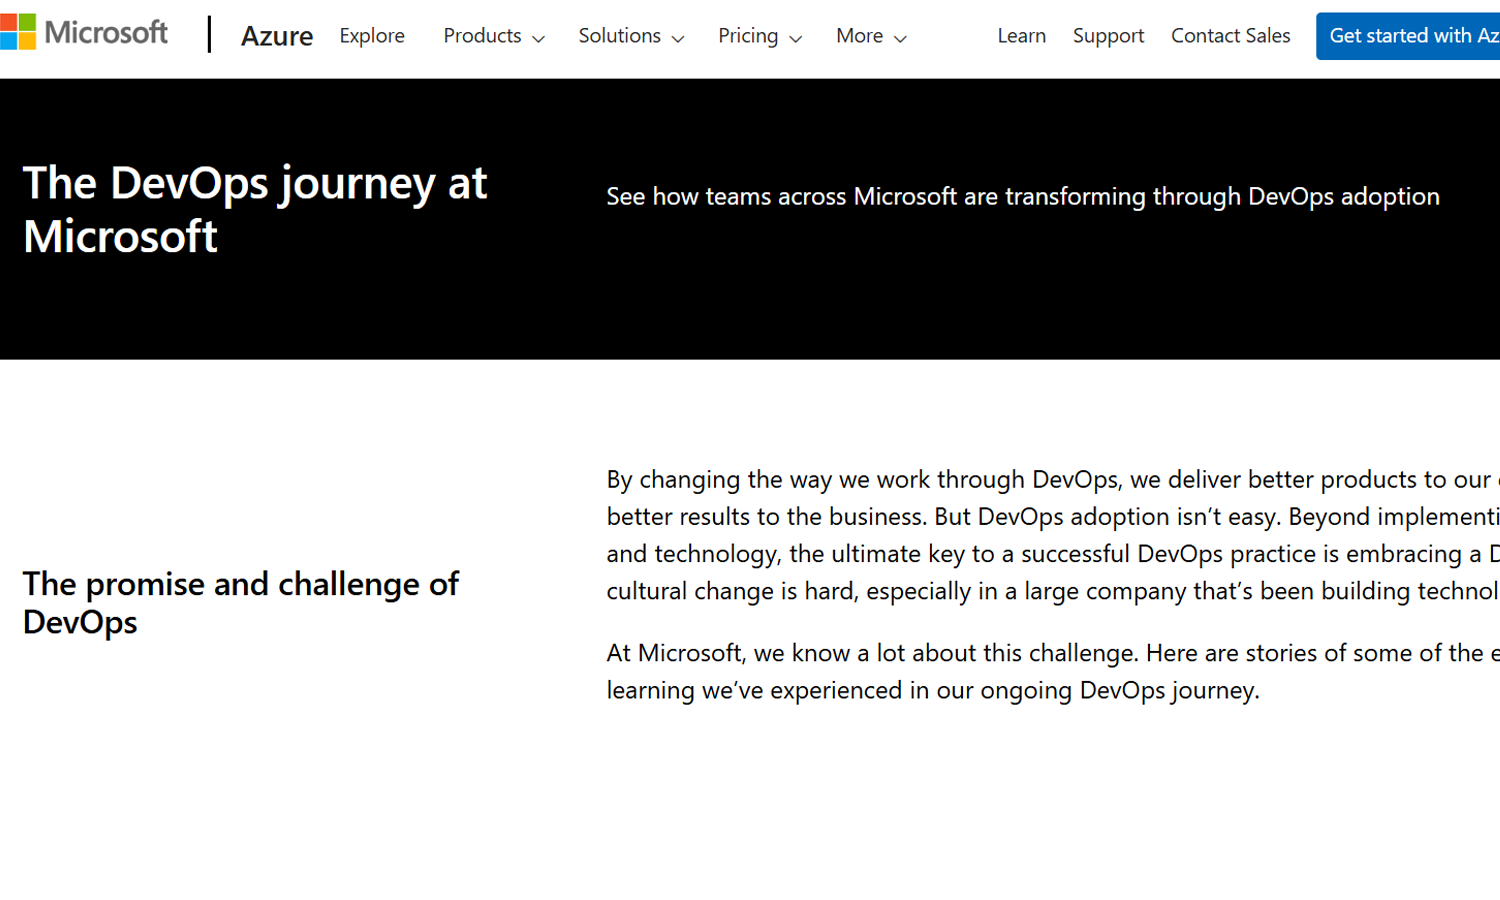
Task: Expand the More dropdown menu
Action: [x=859, y=36]
